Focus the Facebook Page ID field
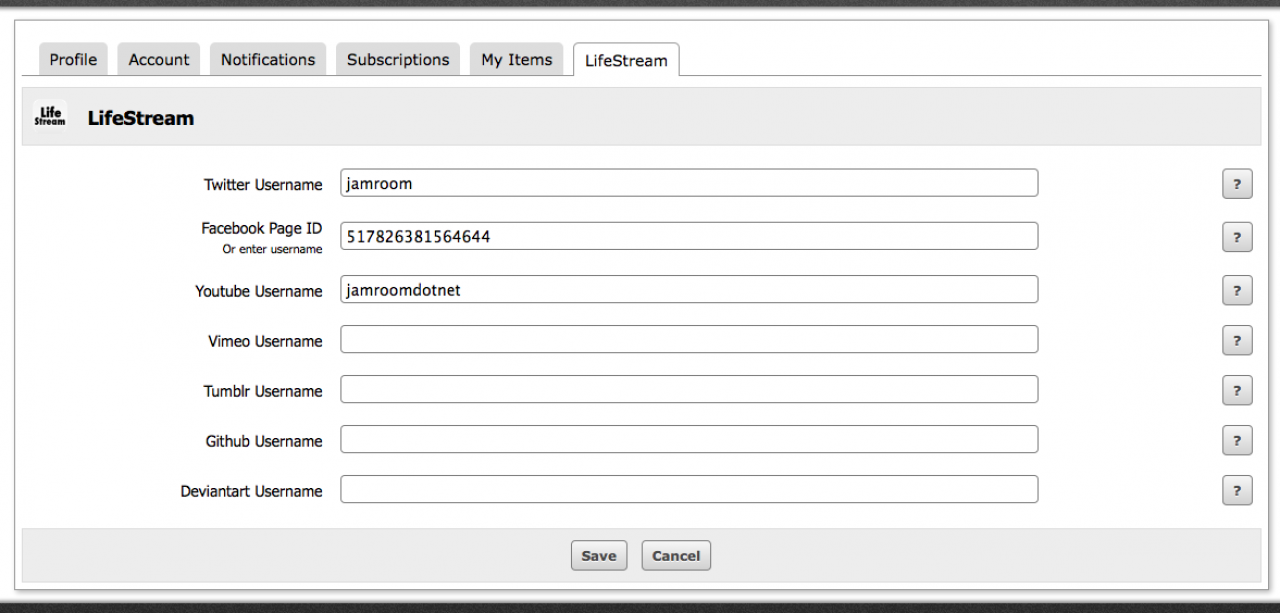Image resolution: width=1280 pixels, height=613 pixels. 688,236
